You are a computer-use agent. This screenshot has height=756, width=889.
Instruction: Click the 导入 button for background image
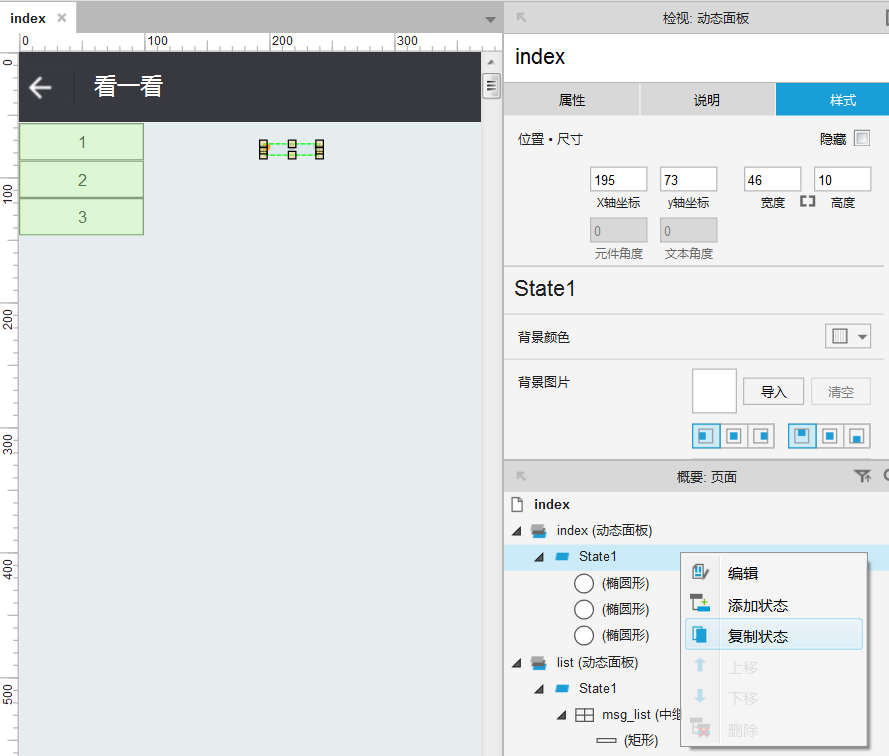773,391
